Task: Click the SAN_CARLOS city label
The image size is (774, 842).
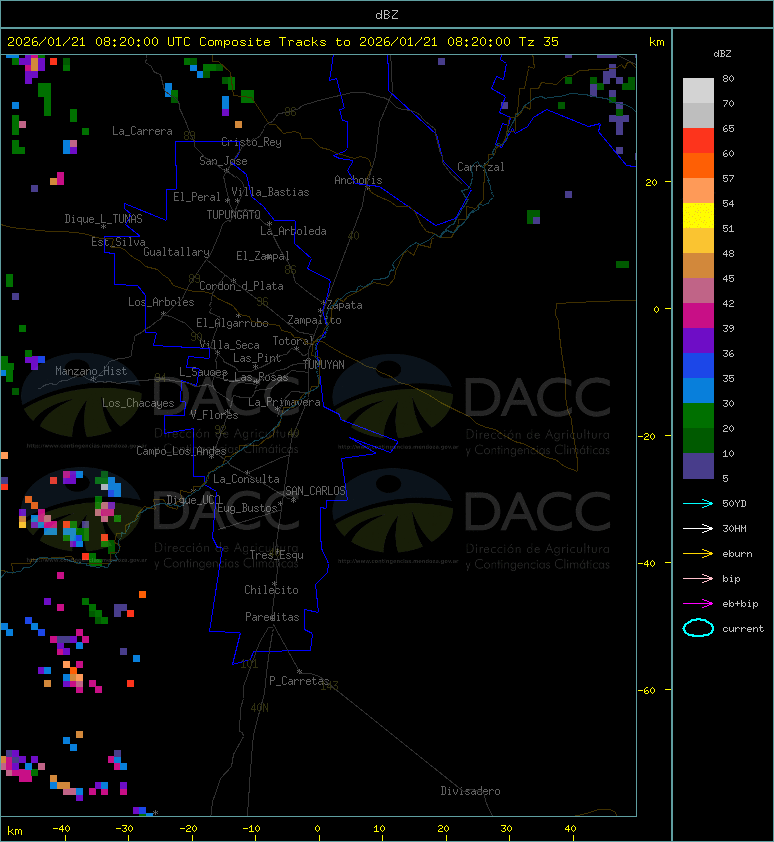Action: coord(315,491)
